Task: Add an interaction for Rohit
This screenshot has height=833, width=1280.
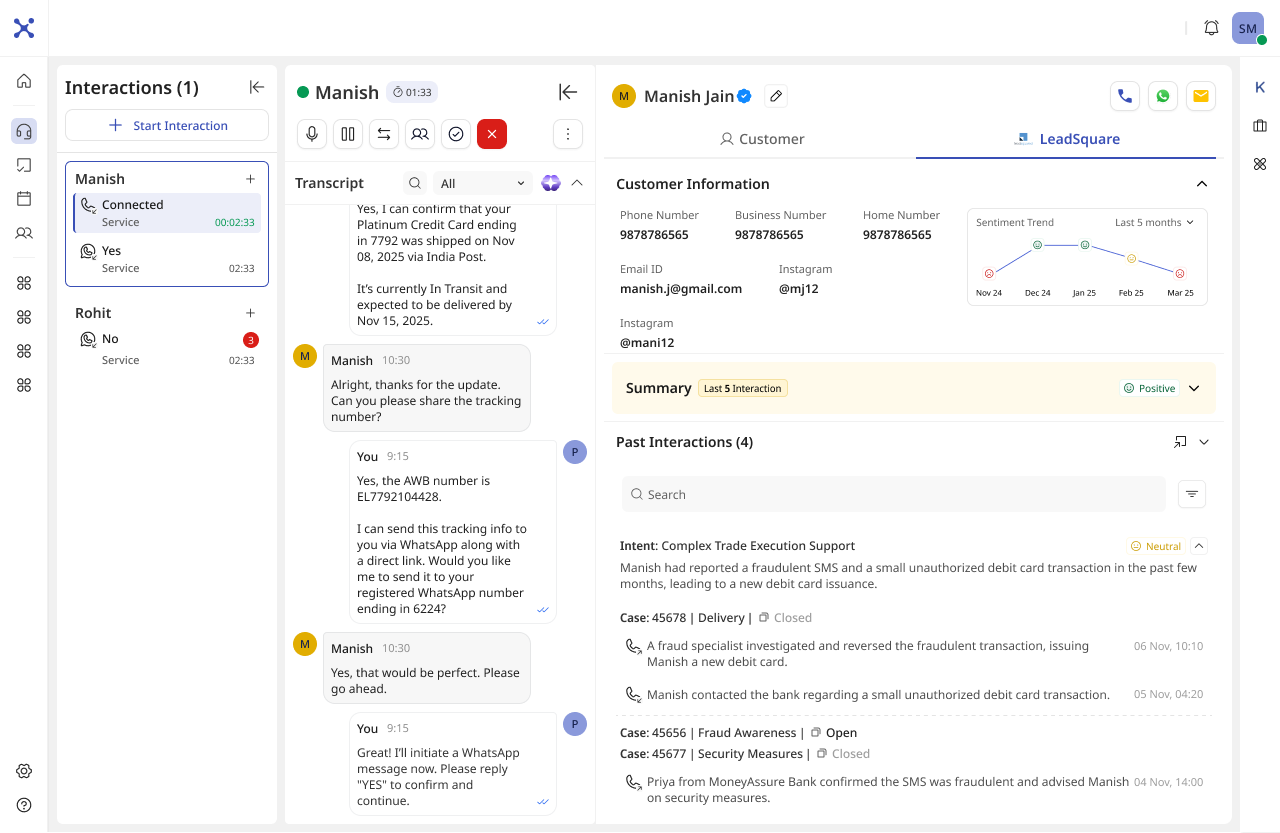Action: pos(250,313)
